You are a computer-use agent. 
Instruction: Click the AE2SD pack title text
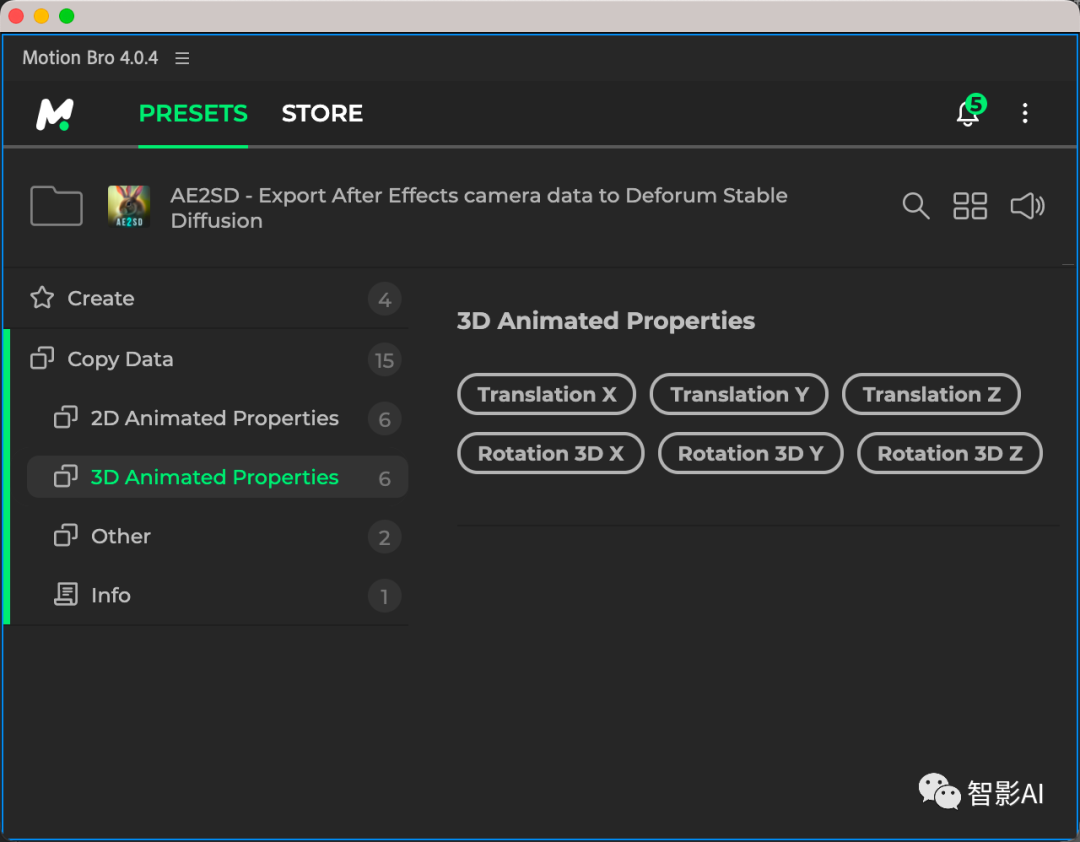(x=479, y=208)
